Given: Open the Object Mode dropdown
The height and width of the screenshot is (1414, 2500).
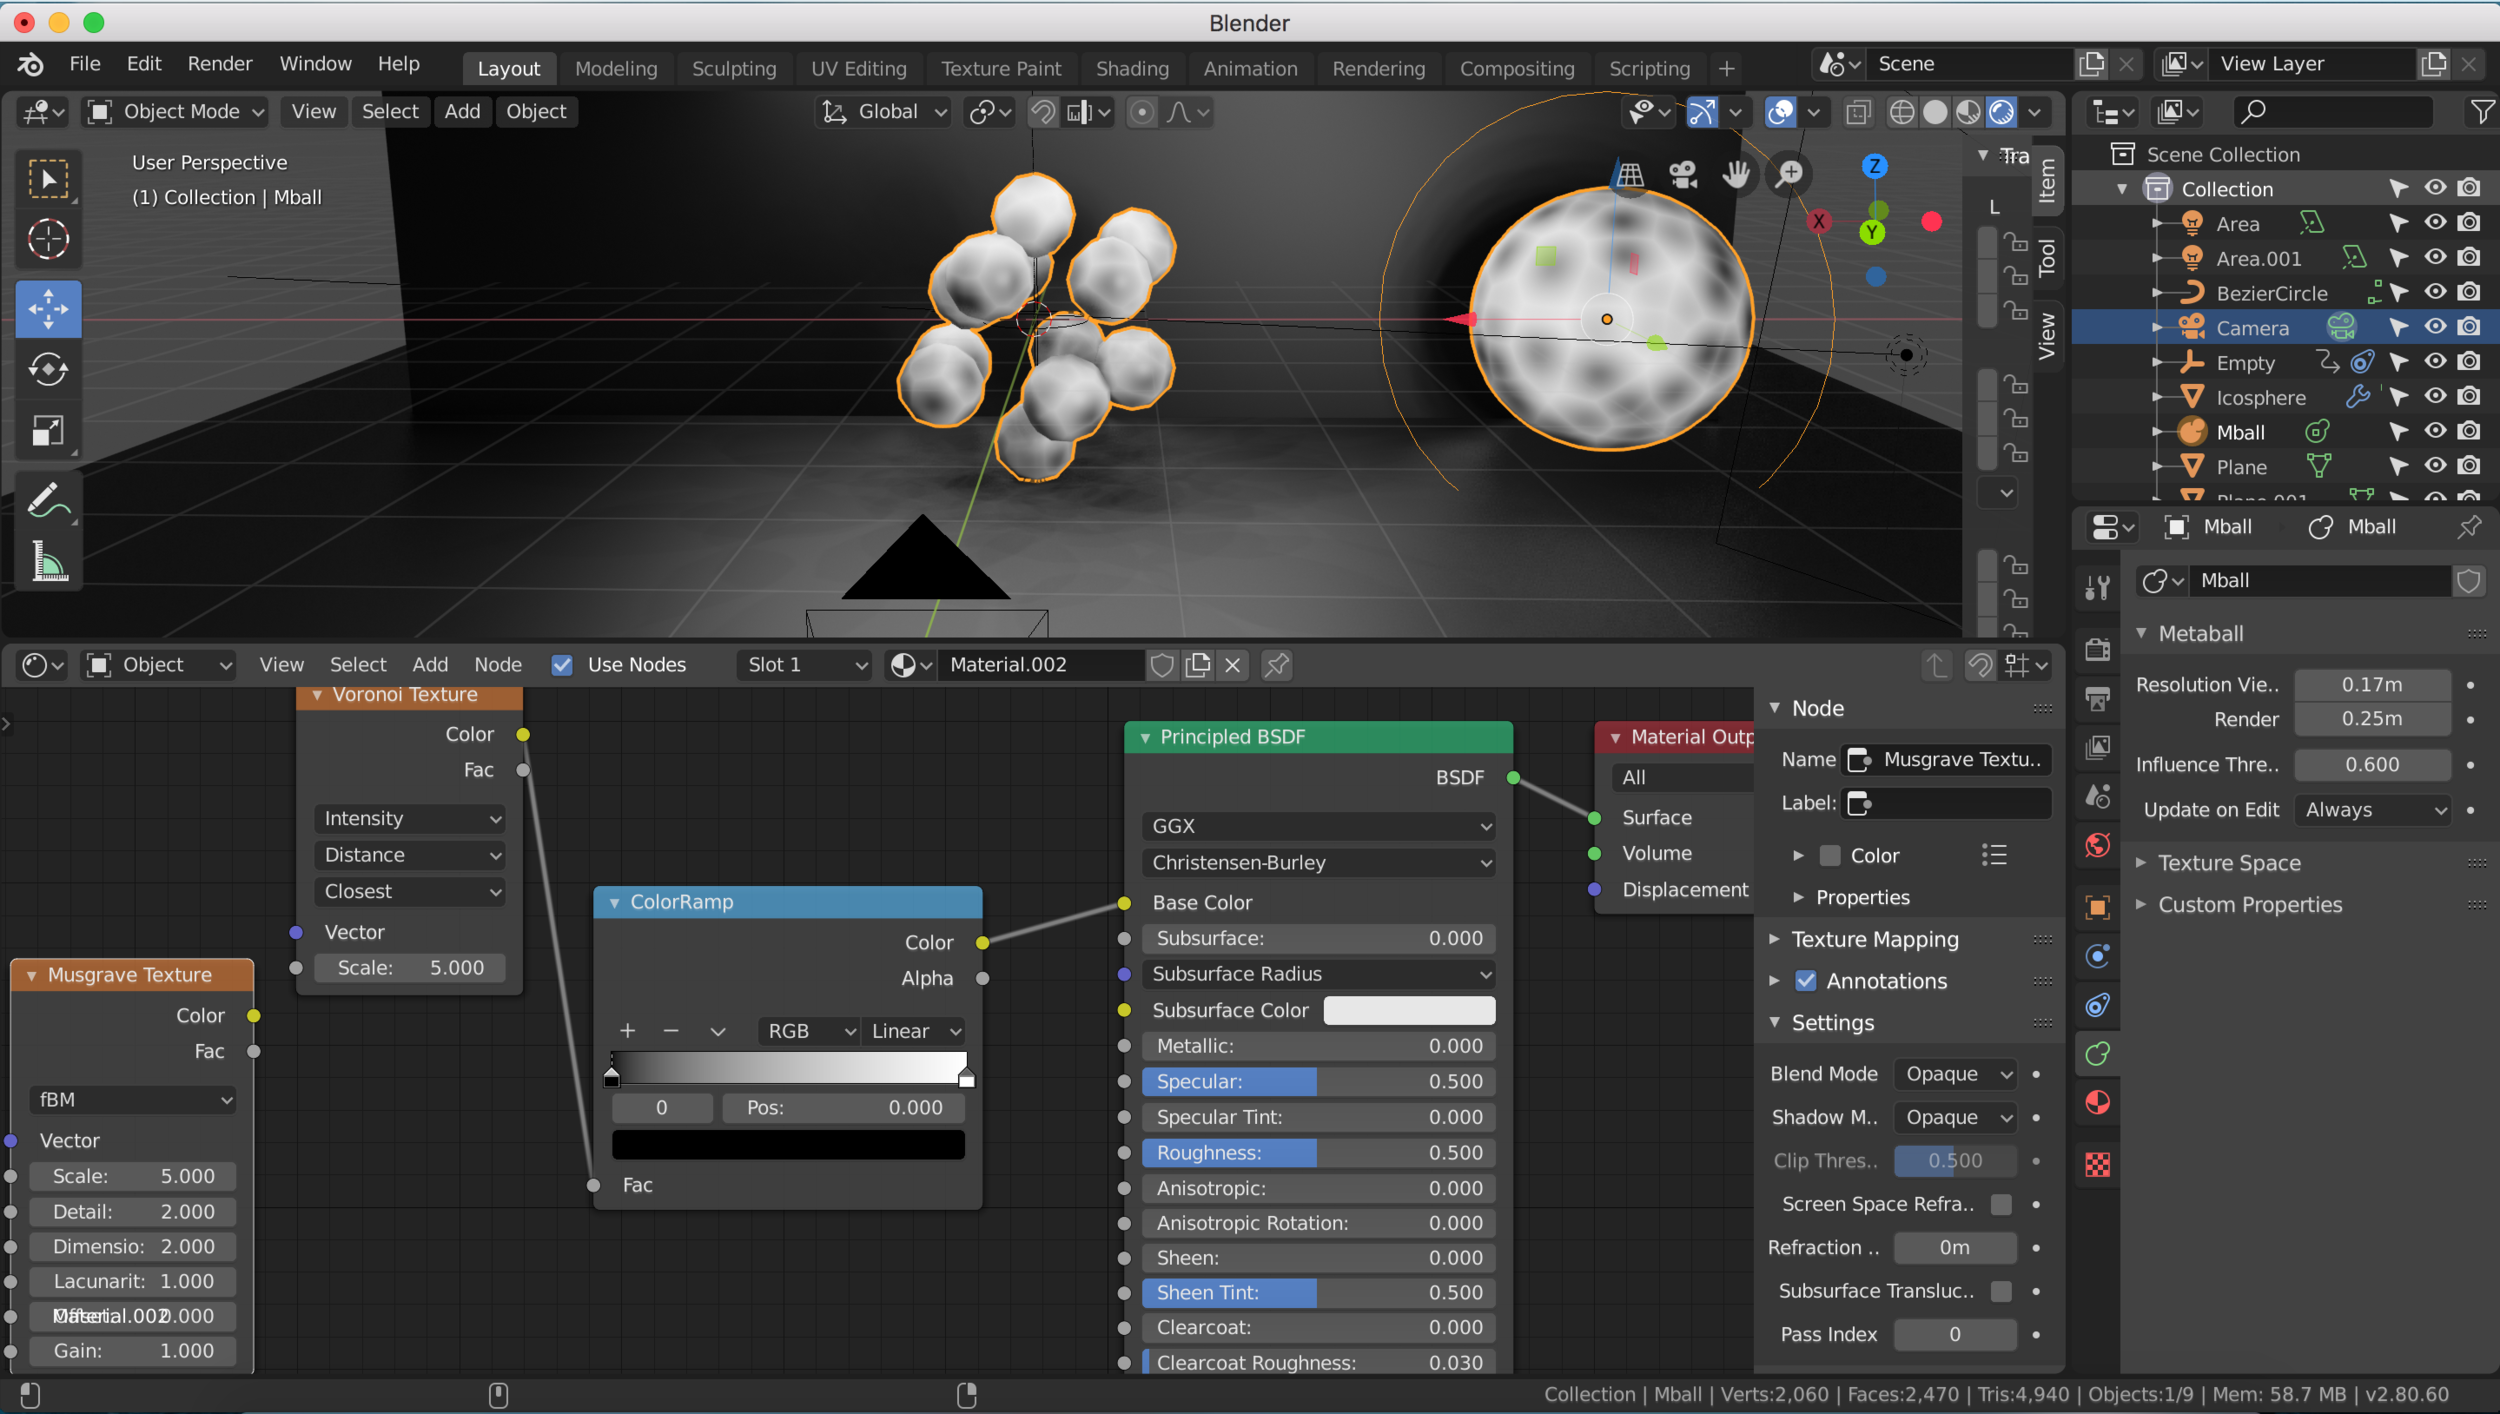Looking at the screenshot, I should [x=176, y=112].
